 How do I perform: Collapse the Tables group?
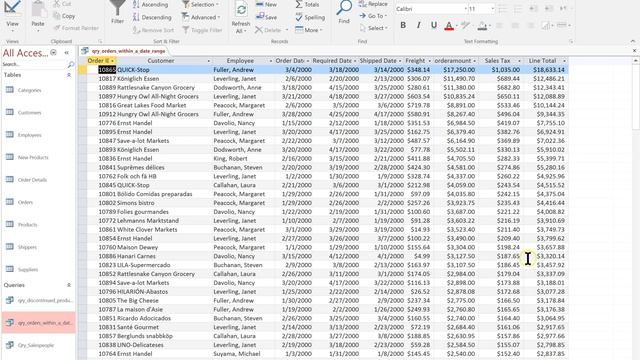(69, 75)
